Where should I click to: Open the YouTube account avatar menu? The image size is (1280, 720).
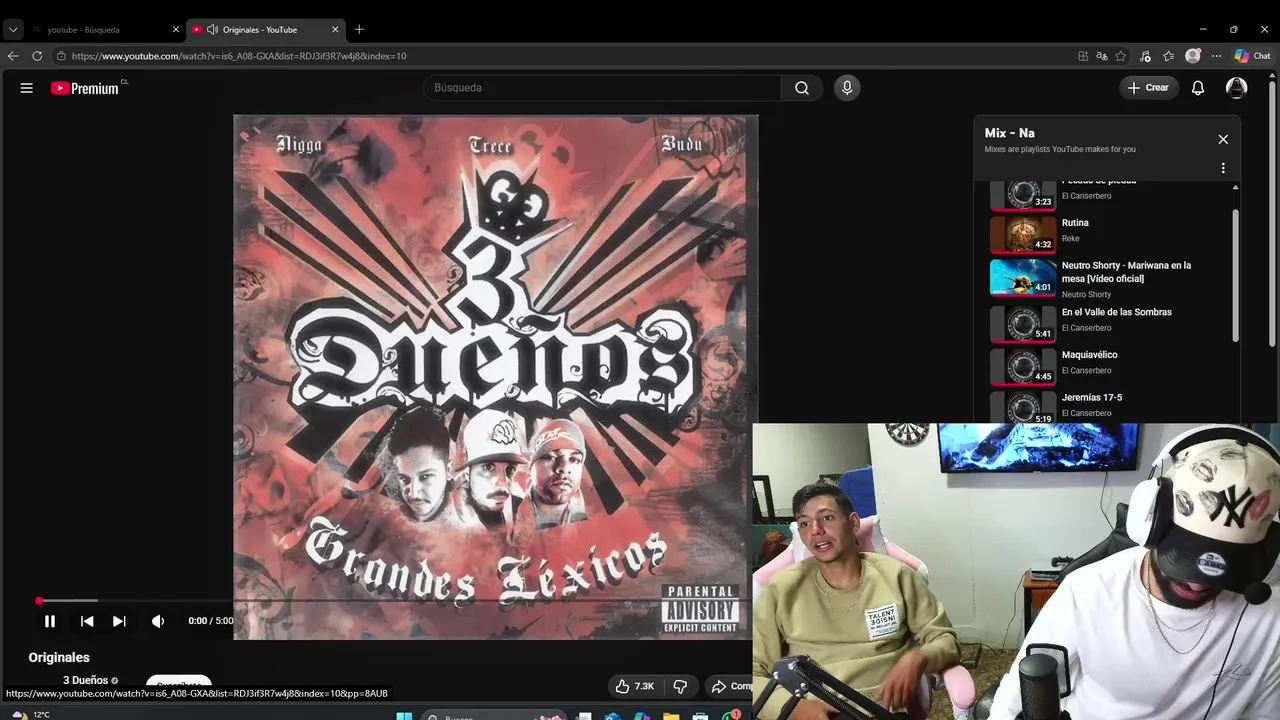click(x=1237, y=88)
